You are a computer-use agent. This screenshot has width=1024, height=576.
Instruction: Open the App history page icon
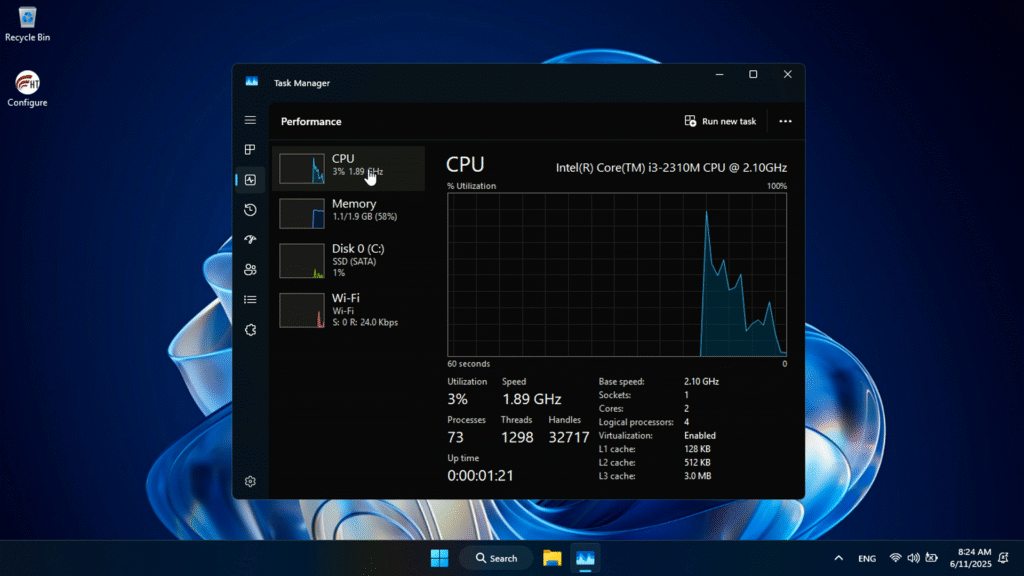pyautogui.click(x=250, y=210)
